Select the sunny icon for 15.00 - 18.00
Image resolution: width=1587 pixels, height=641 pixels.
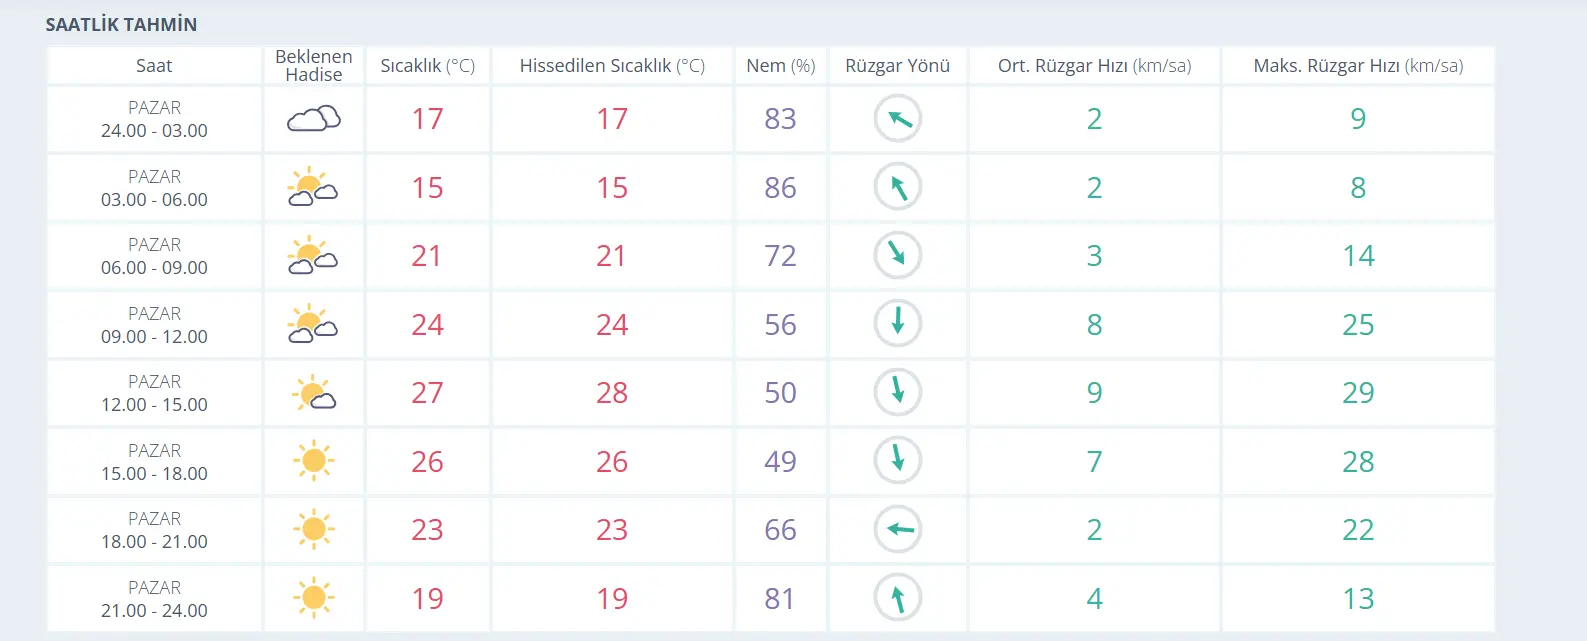coord(314,460)
